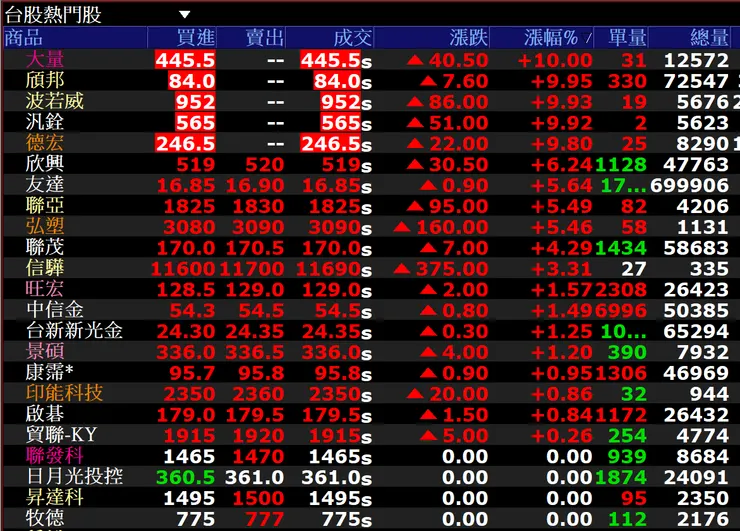
Task: Click 波若威 bid price 952
Action: click(x=195, y=102)
